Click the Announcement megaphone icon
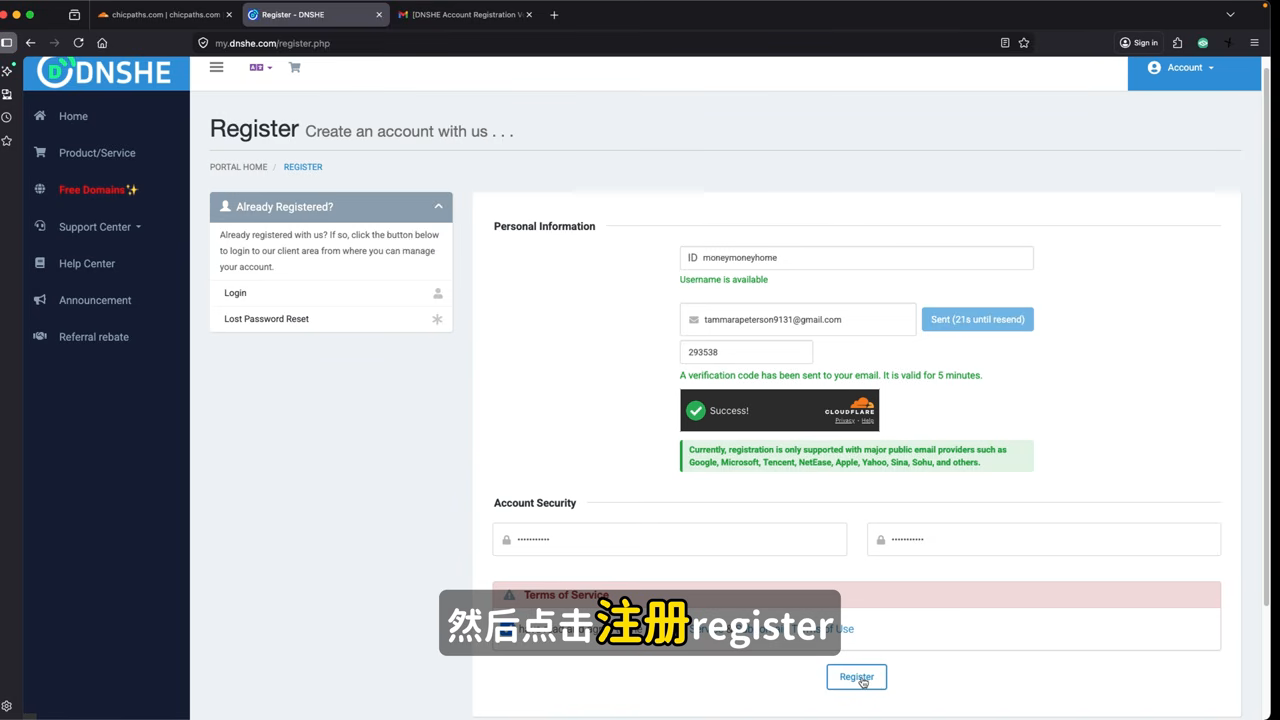The width and height of the screenshot is (1280, 720). click(40, 300)
